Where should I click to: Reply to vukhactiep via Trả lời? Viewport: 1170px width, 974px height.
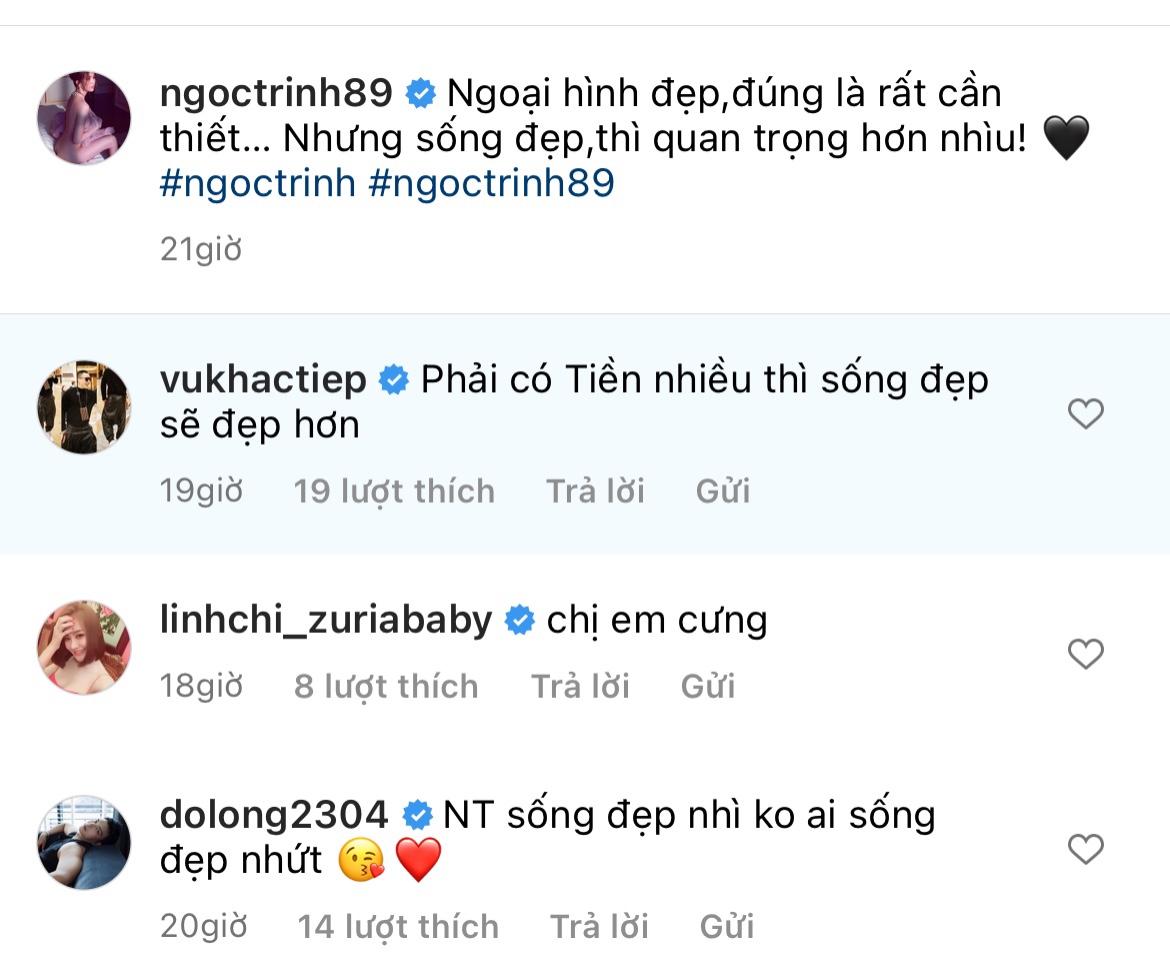click(x=595, y=490)
